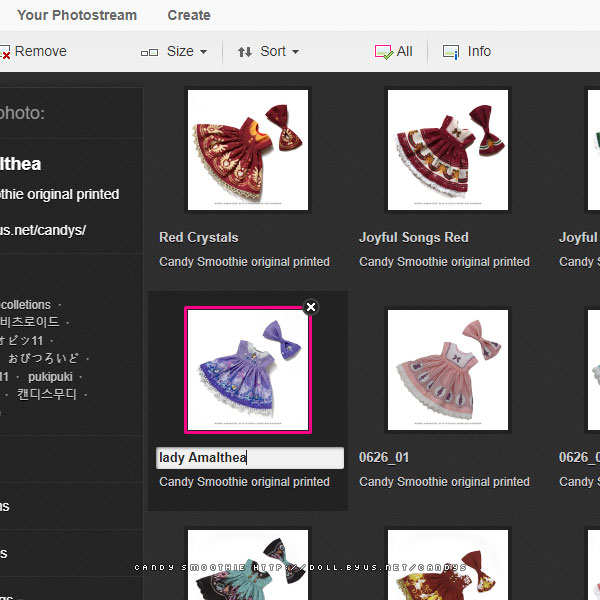Viewport: 600px width, 600px height.
Task: Click the Info label in toolbar
Action: (x=479, y=51)
